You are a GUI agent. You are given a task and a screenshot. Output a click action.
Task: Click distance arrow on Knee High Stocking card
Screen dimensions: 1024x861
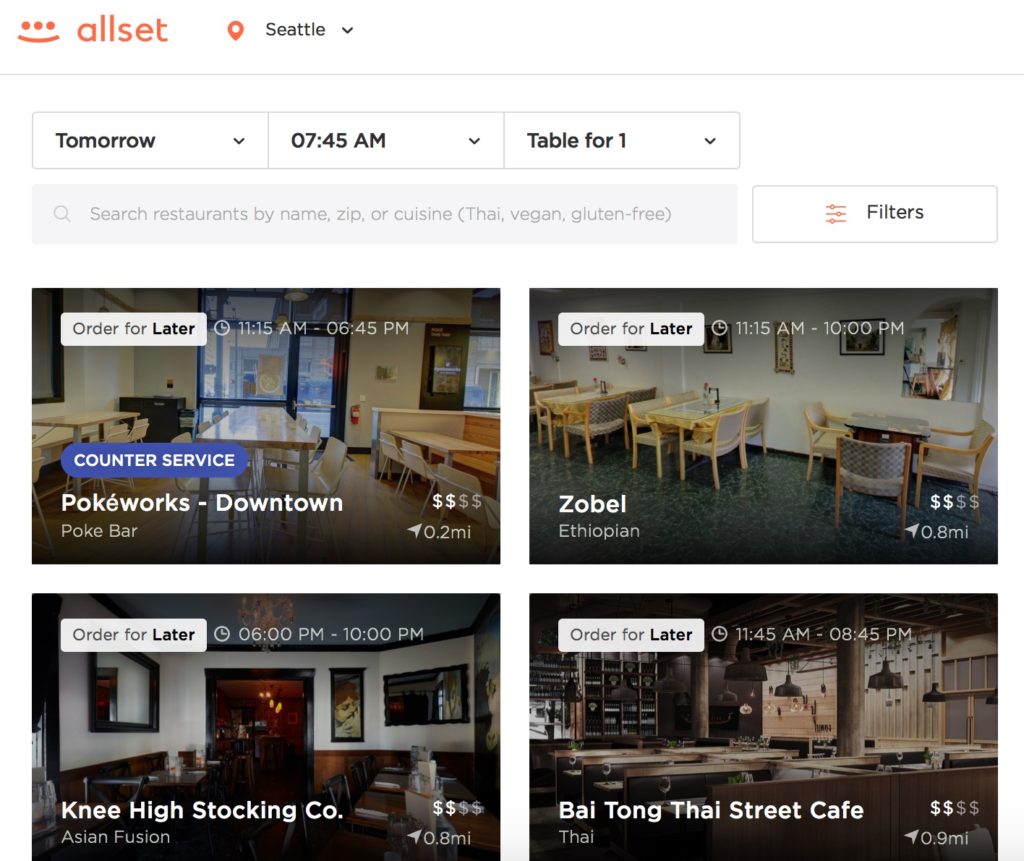click(414, 836)
